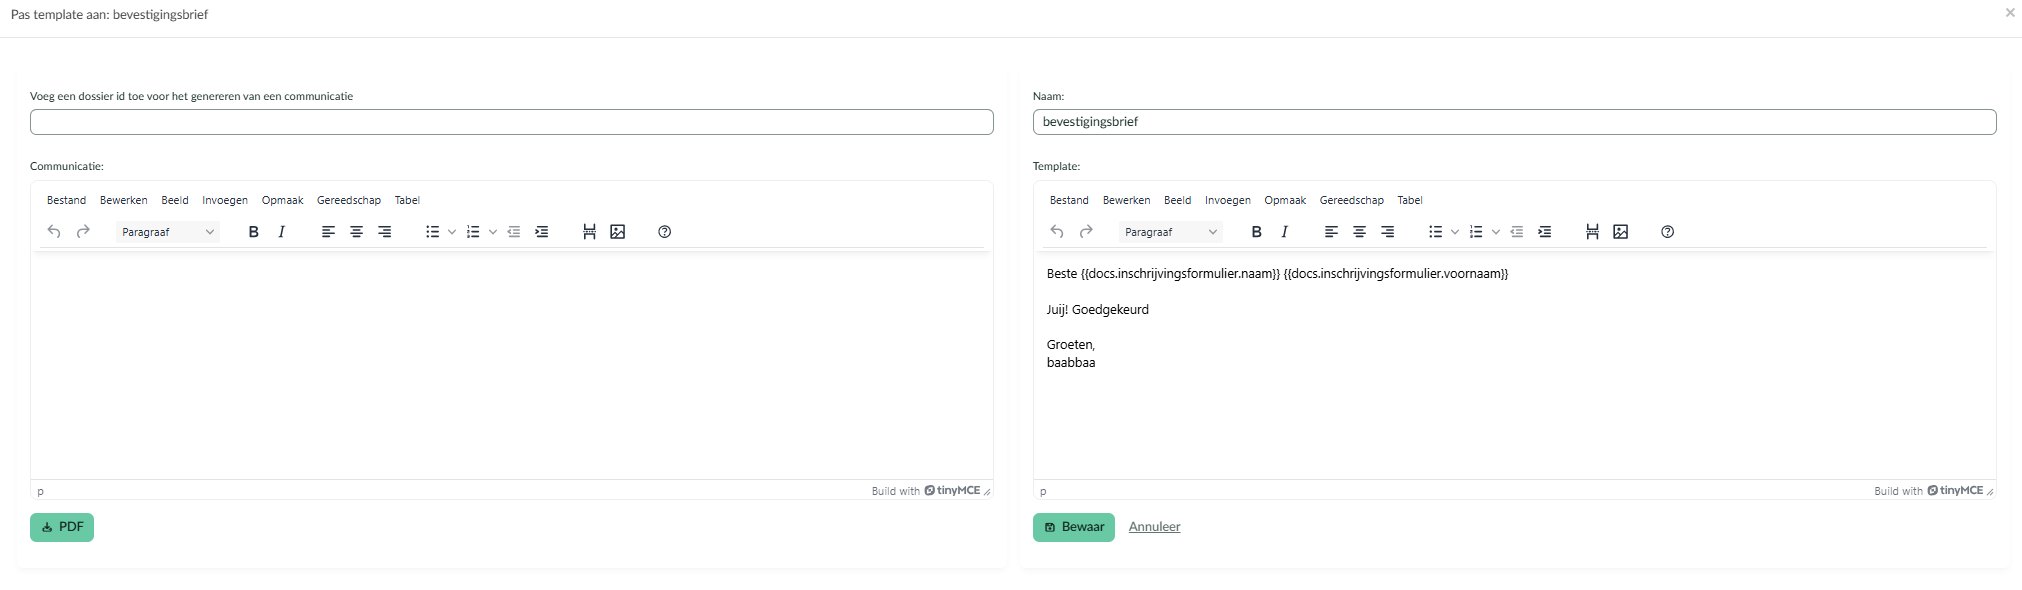Undo in the Communicatie editor

pos(54,232)
